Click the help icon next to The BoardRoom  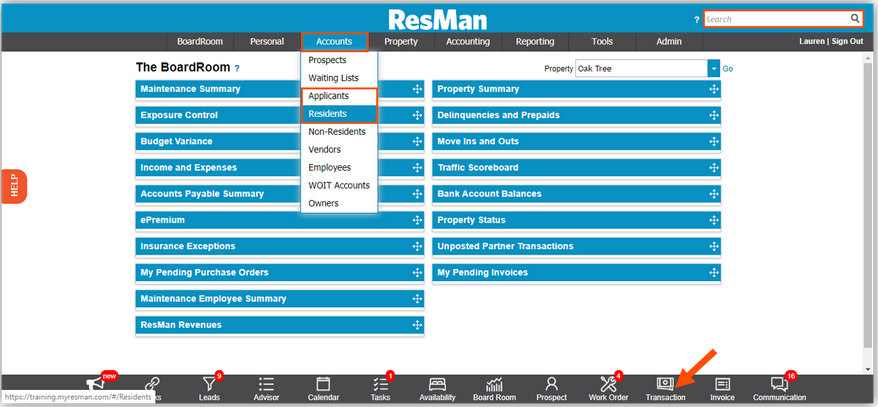[237, 68]
